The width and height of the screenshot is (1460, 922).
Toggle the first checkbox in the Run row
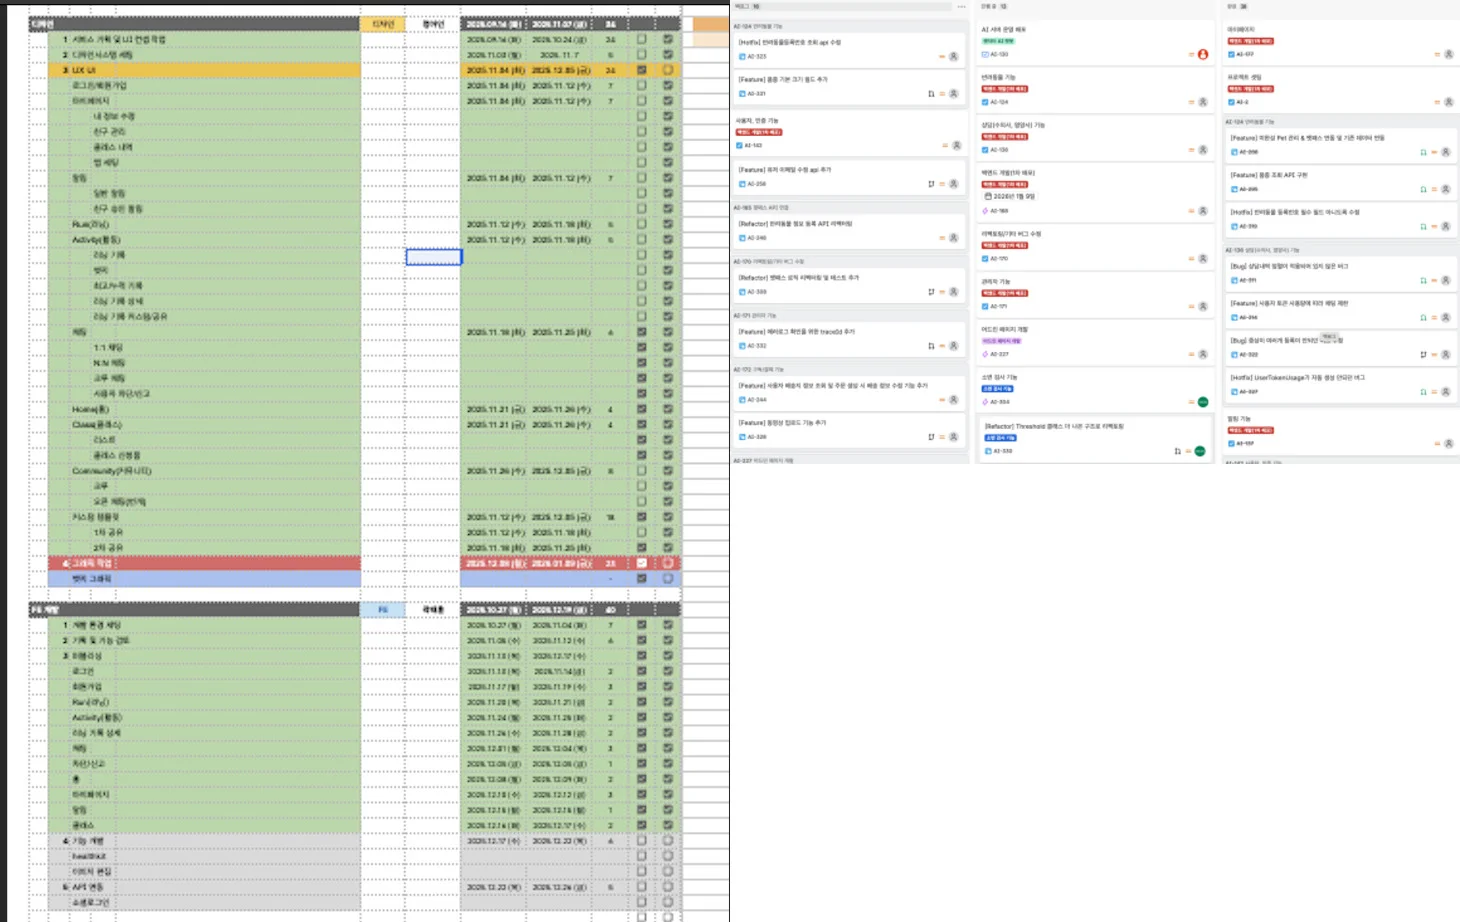pos(641,224)
